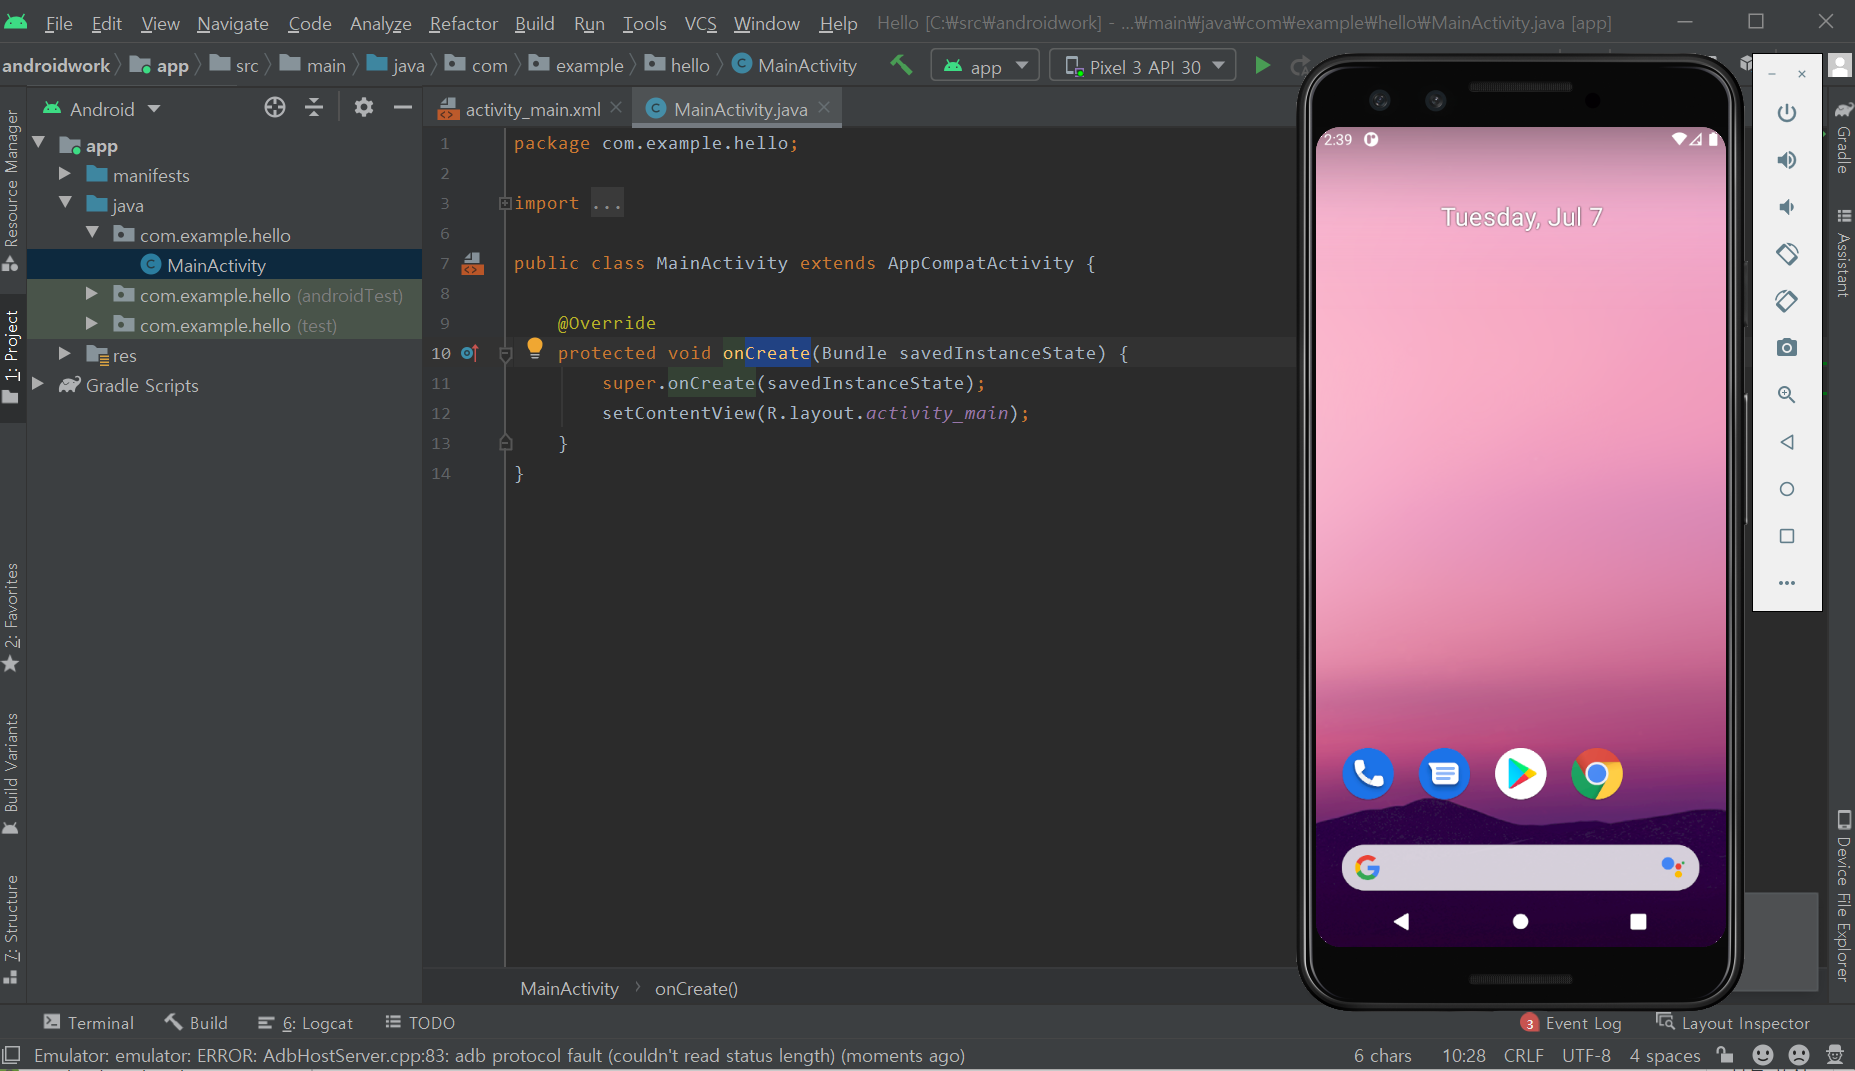Raise emulator volume with volume up icon

pos(1787,160)
